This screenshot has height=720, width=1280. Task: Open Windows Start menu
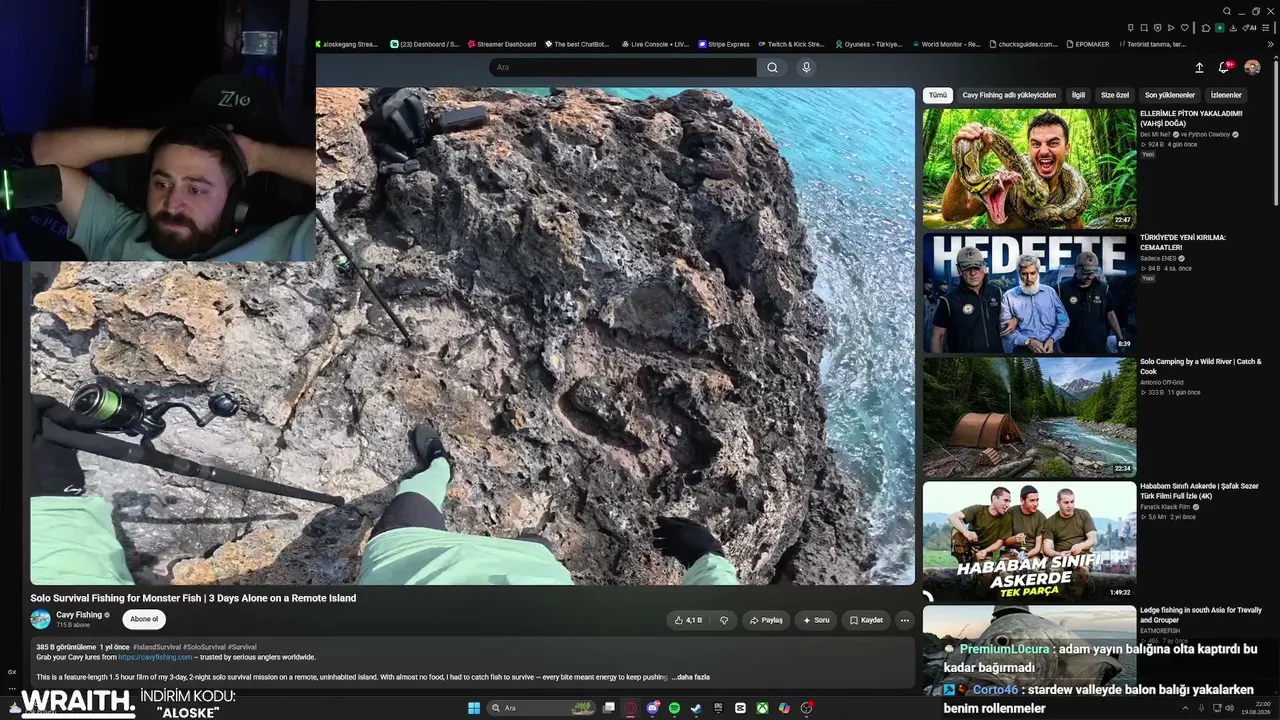474,708
